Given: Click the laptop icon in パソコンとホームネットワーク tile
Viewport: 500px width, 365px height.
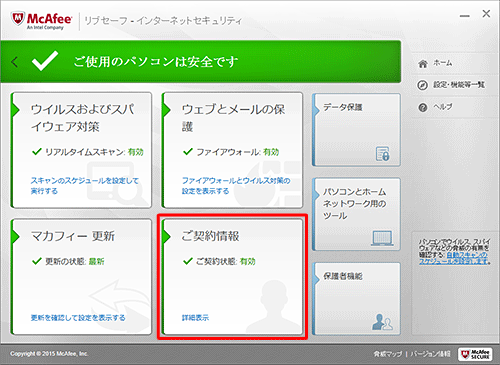Looking at the screenshot, I should pyautogui.click(x=382, y=239).
